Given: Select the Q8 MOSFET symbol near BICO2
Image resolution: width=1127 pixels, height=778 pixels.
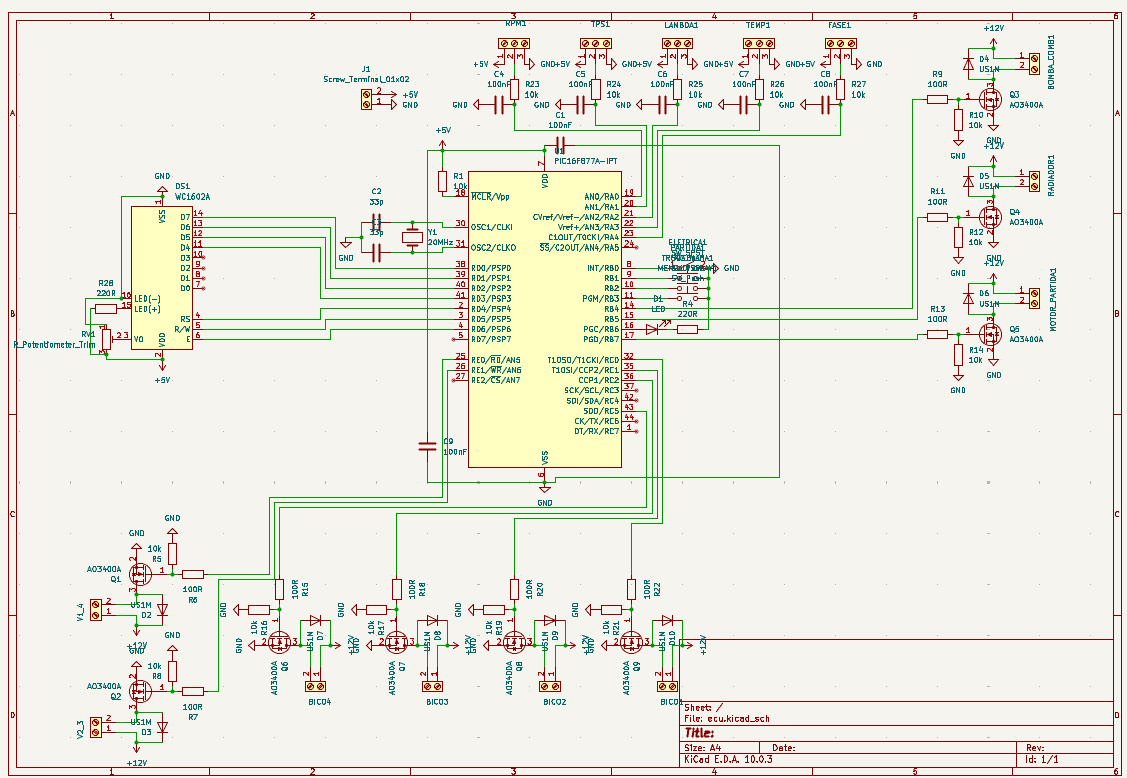Looking at the screenshot, I should (x=514, y=643).
